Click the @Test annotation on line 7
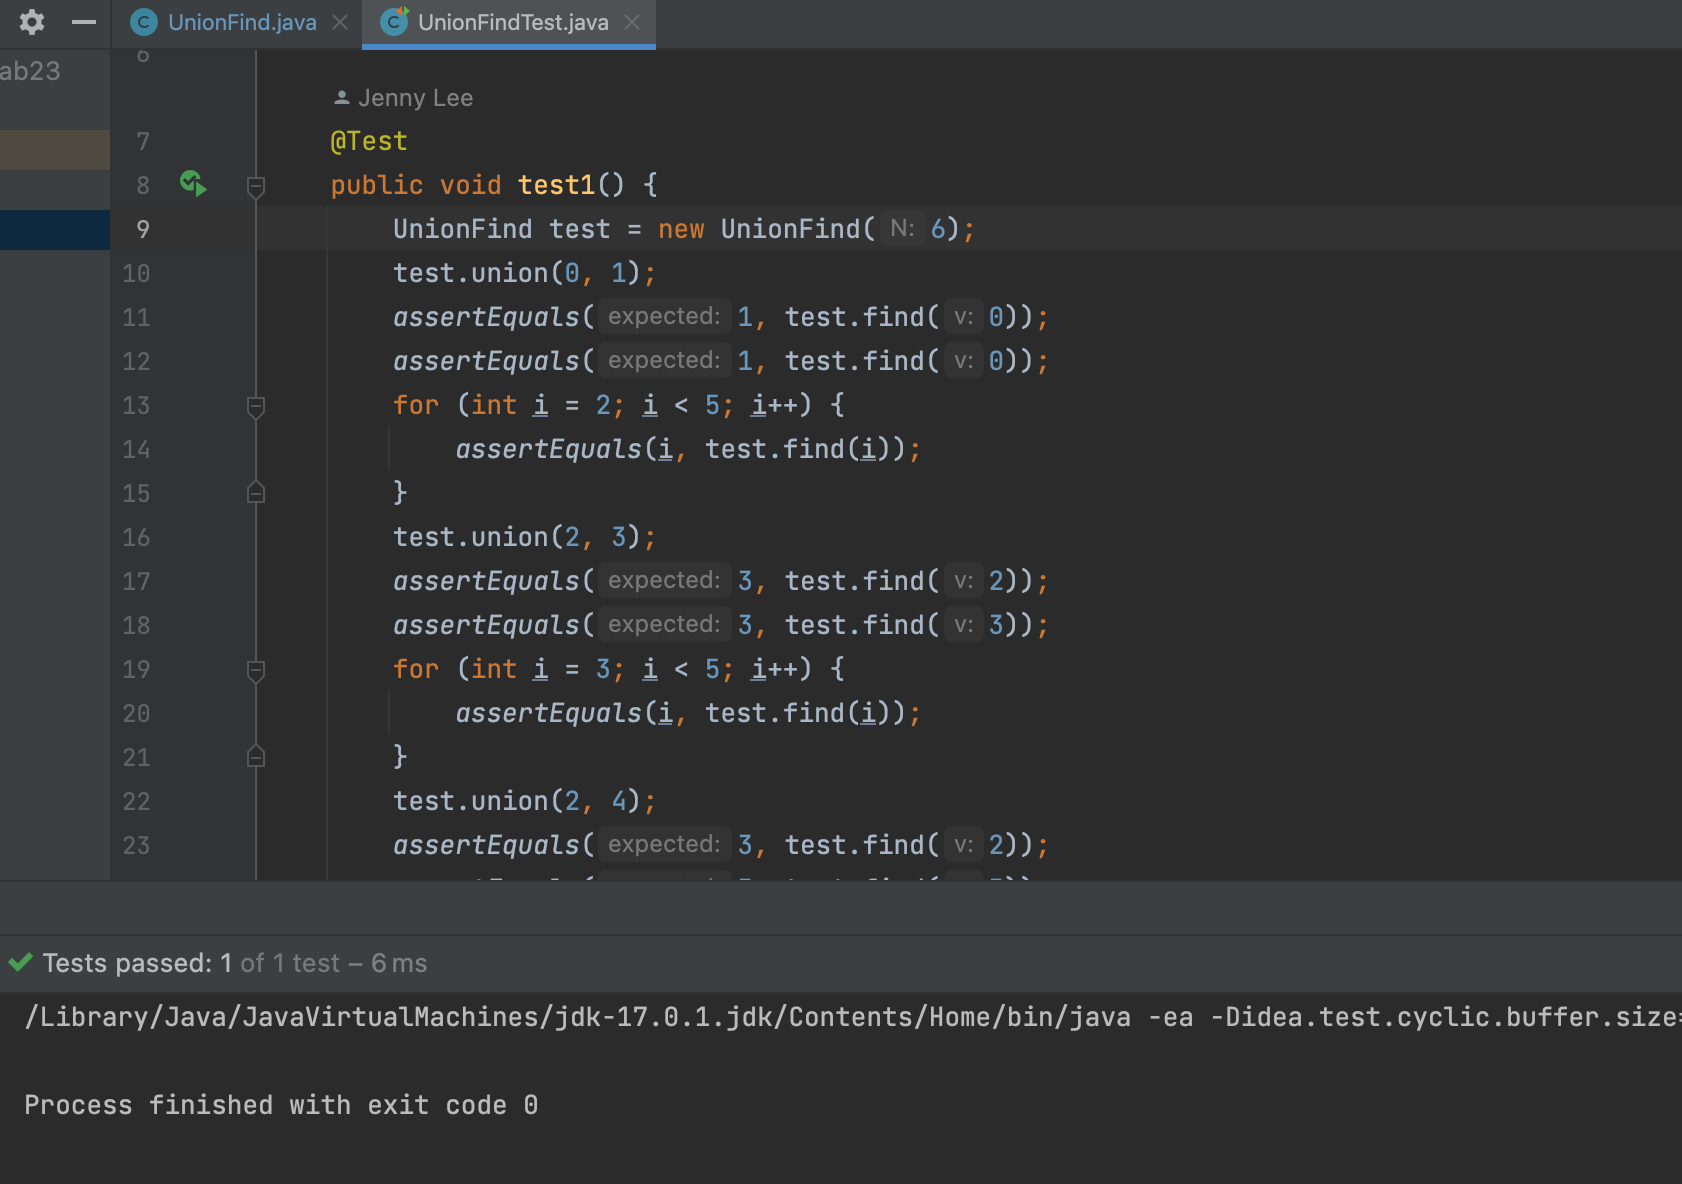 pyautogui.click(x=369, y=142)
